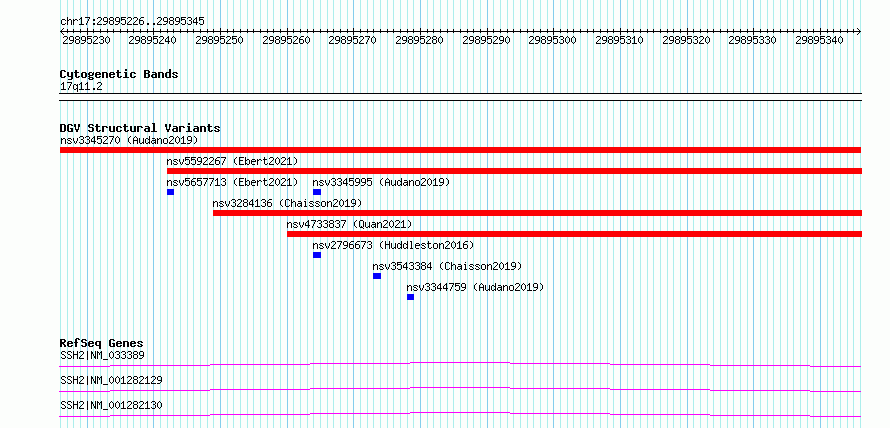Click the SSH2|NM_001282130 magenta transcript line
890x428 pixels.
coord(460,414)
